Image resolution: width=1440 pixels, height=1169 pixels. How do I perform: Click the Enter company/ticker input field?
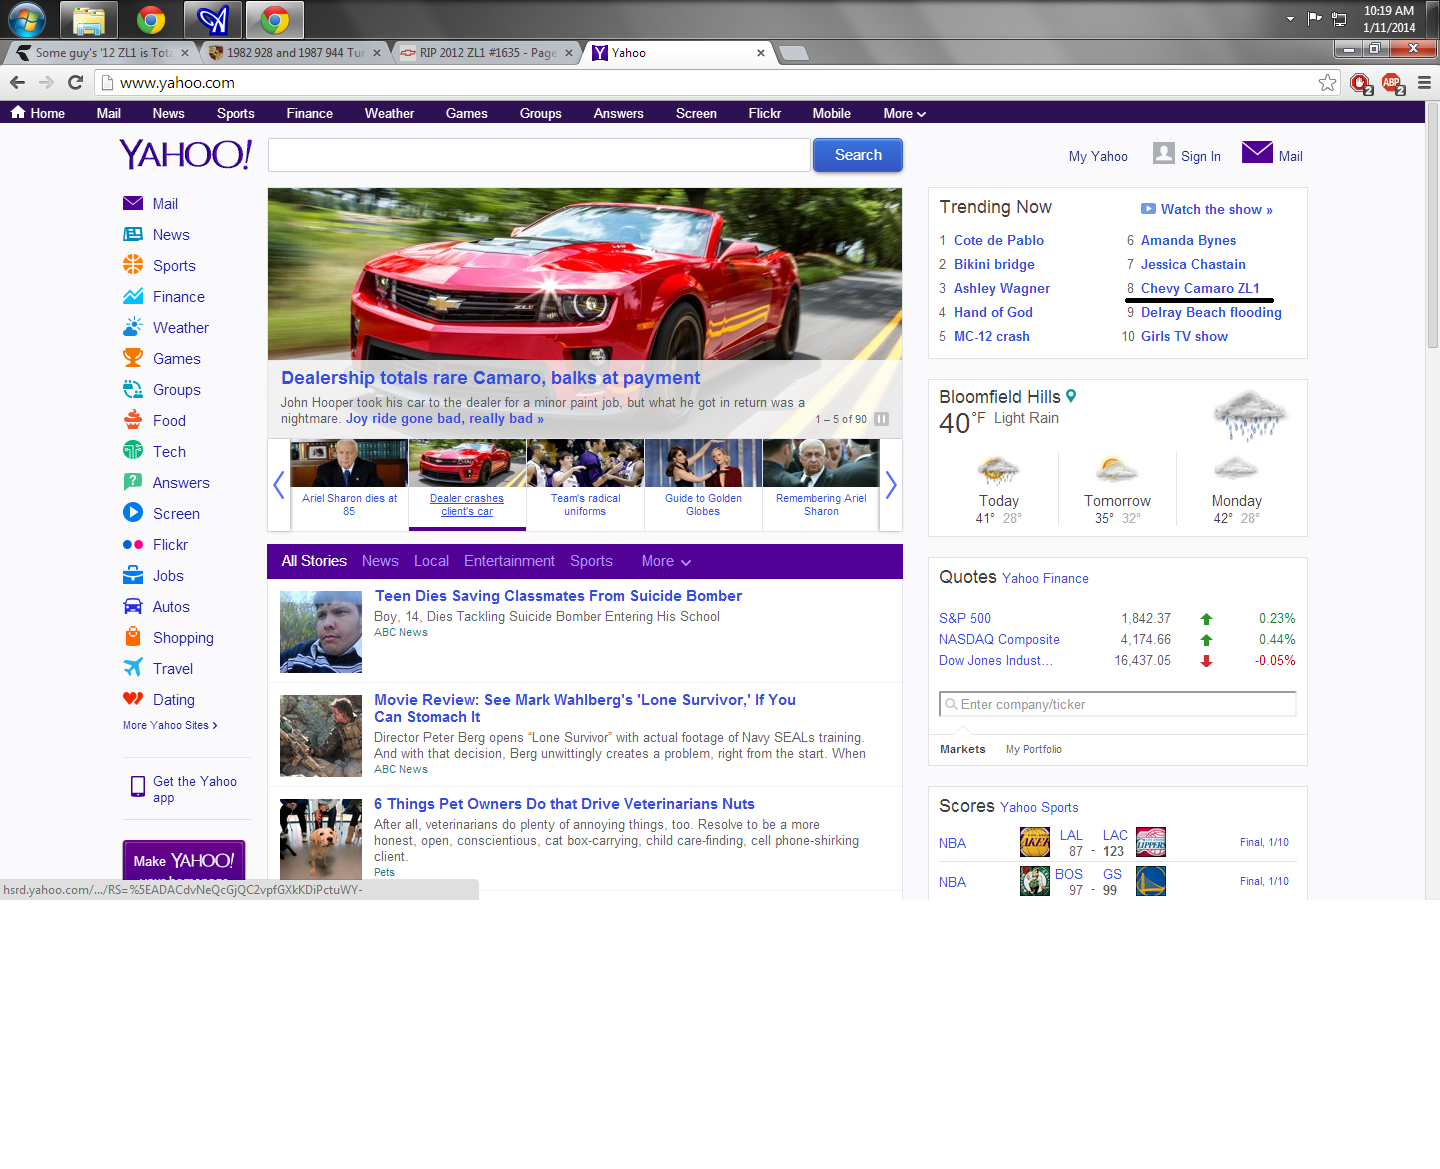point(1118,704)
